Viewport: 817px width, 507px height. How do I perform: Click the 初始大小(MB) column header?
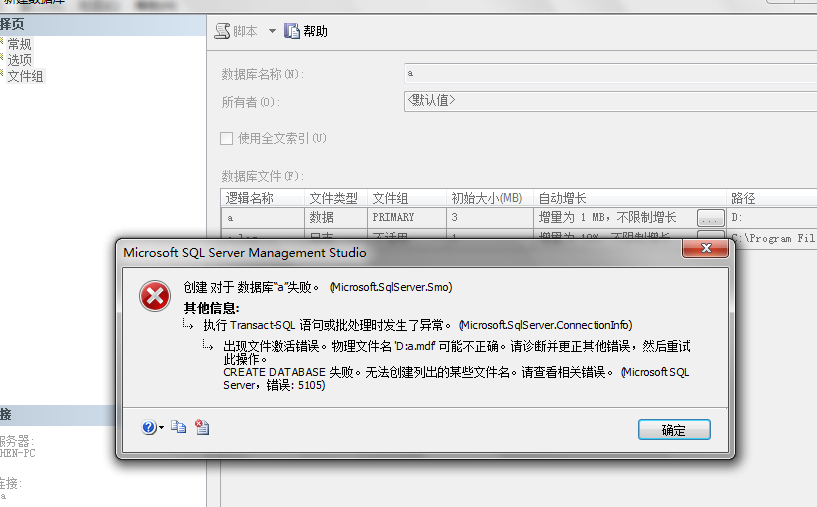pos(490,198)
